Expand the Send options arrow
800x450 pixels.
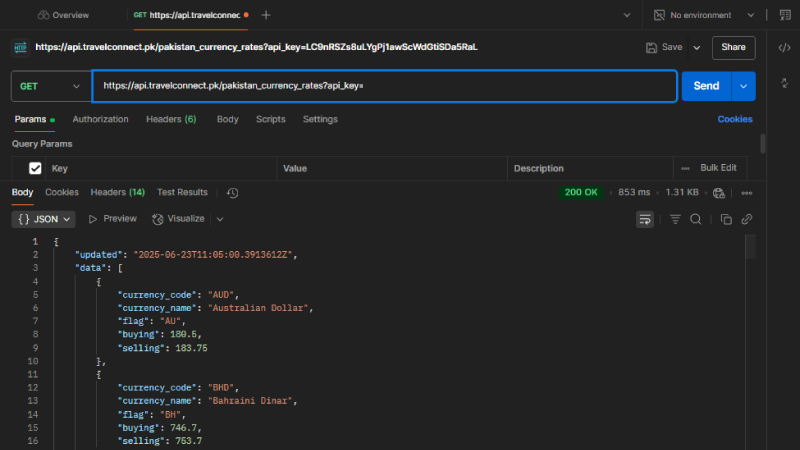pyautogui.click(x=743, y=86)
